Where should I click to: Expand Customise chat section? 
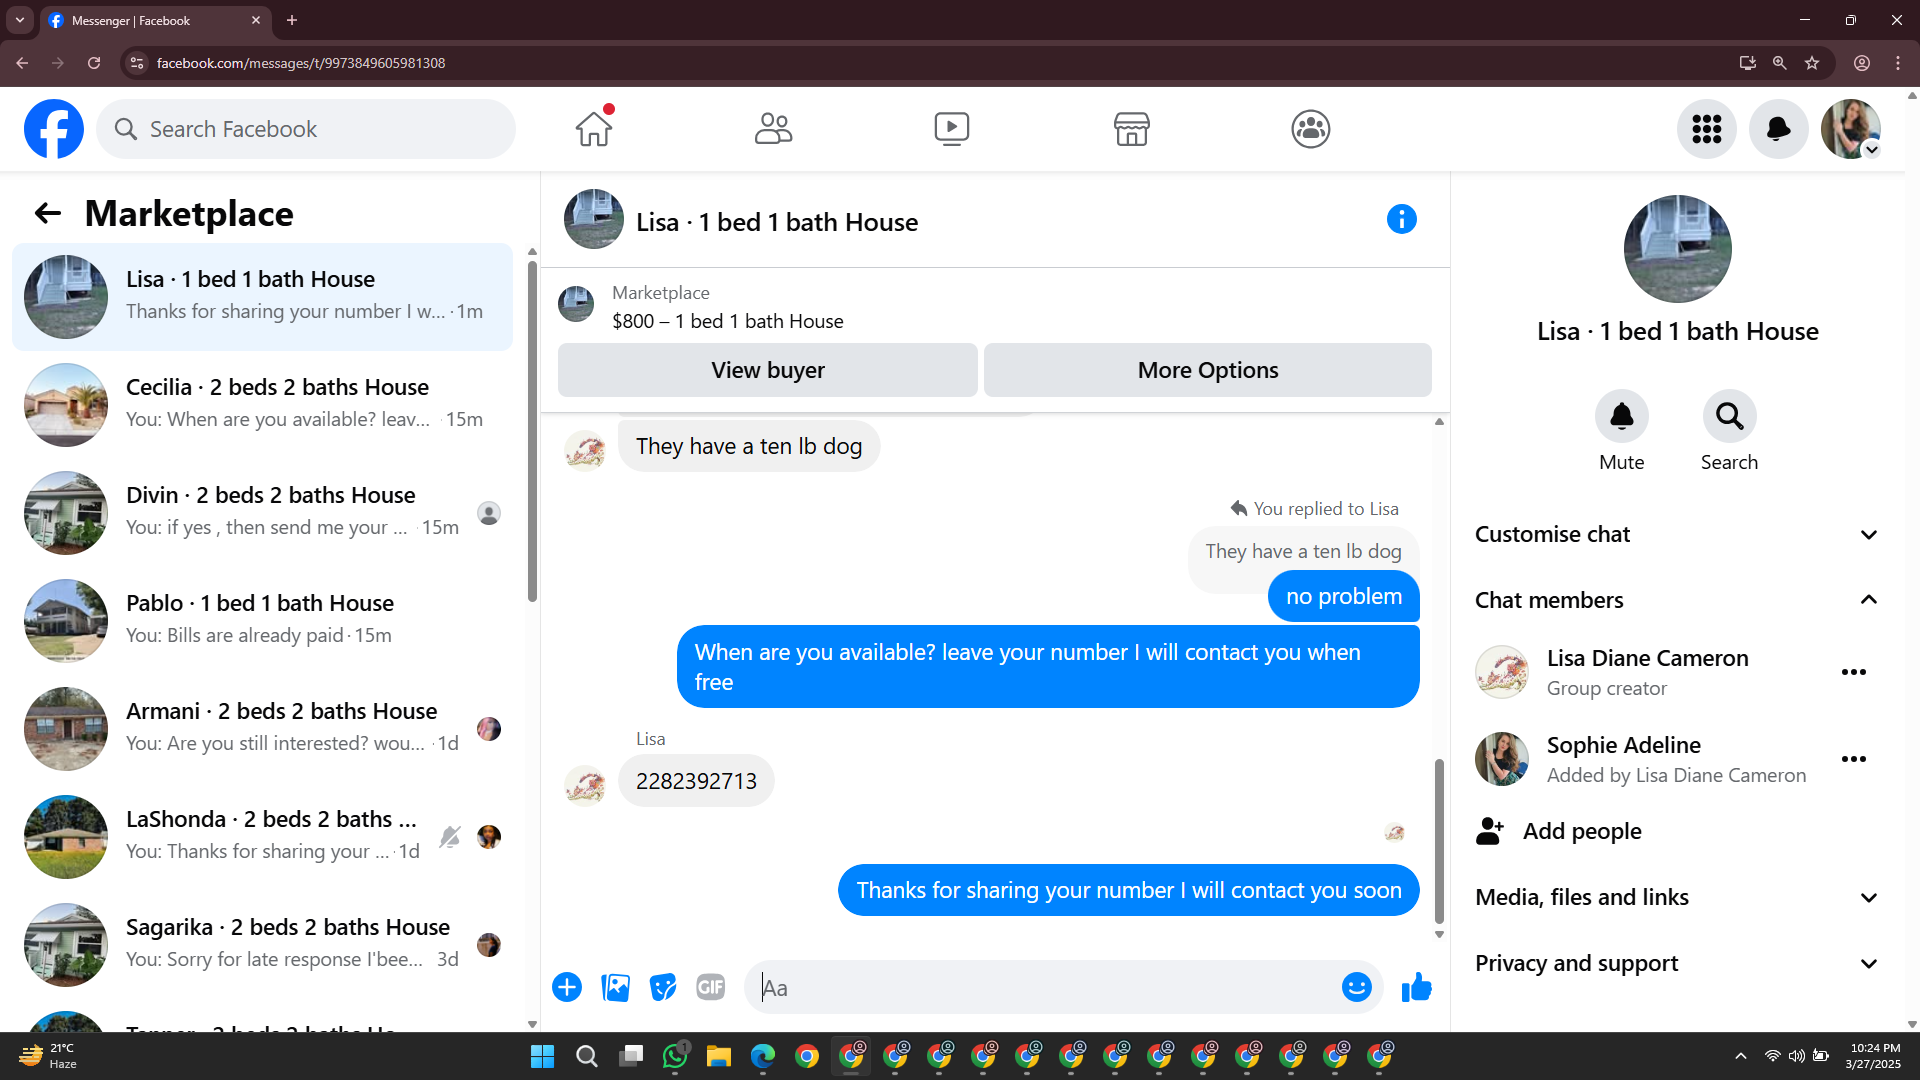[x=1677, y=534]
